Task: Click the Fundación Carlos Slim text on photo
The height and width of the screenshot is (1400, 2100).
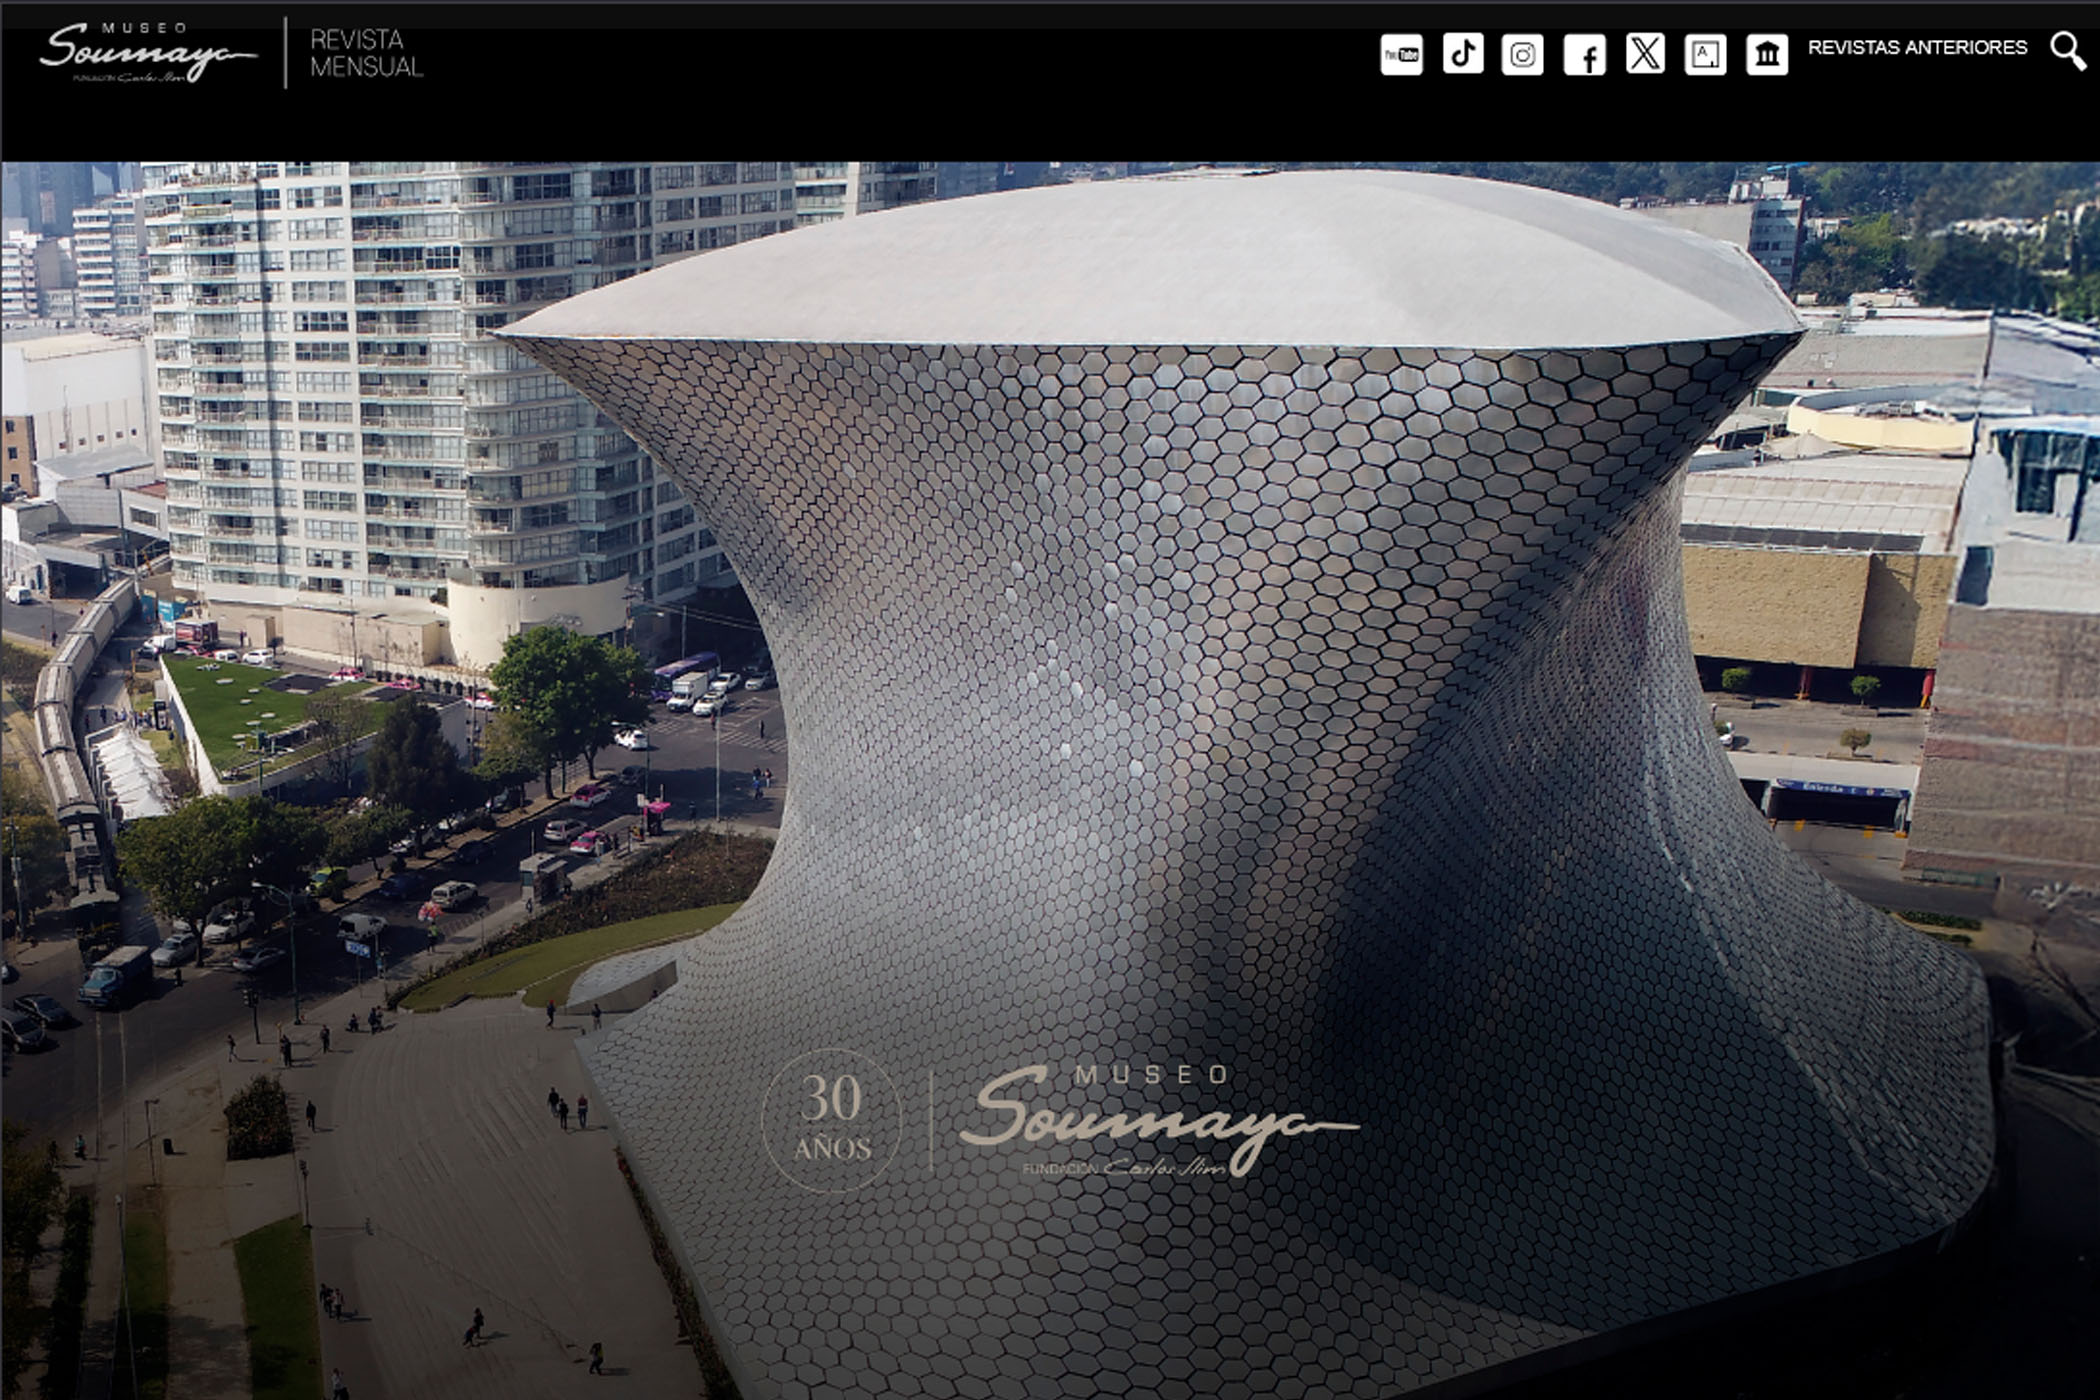Action: click(x=1124, y=1167)
